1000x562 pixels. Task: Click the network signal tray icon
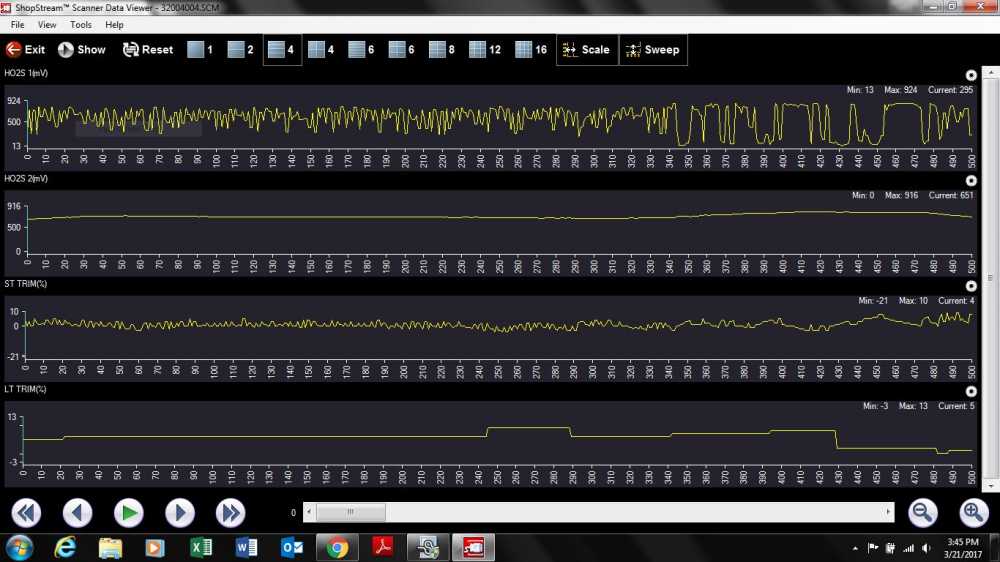[908, 548]
